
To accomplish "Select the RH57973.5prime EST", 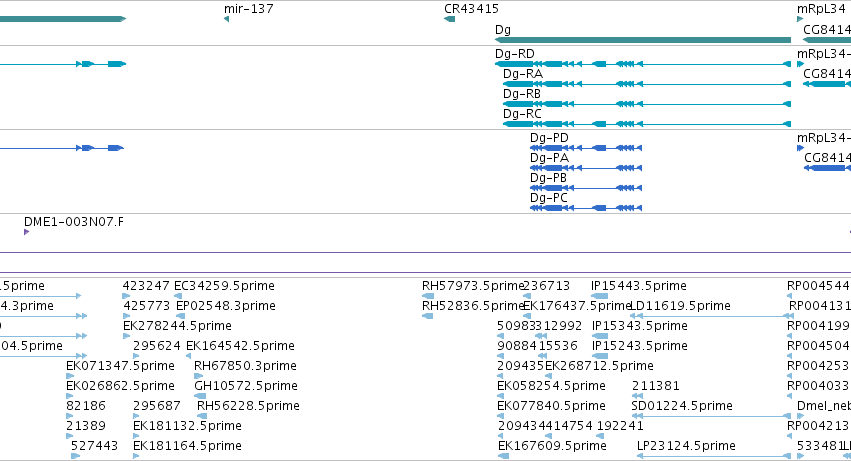I will tap(428, 296).
